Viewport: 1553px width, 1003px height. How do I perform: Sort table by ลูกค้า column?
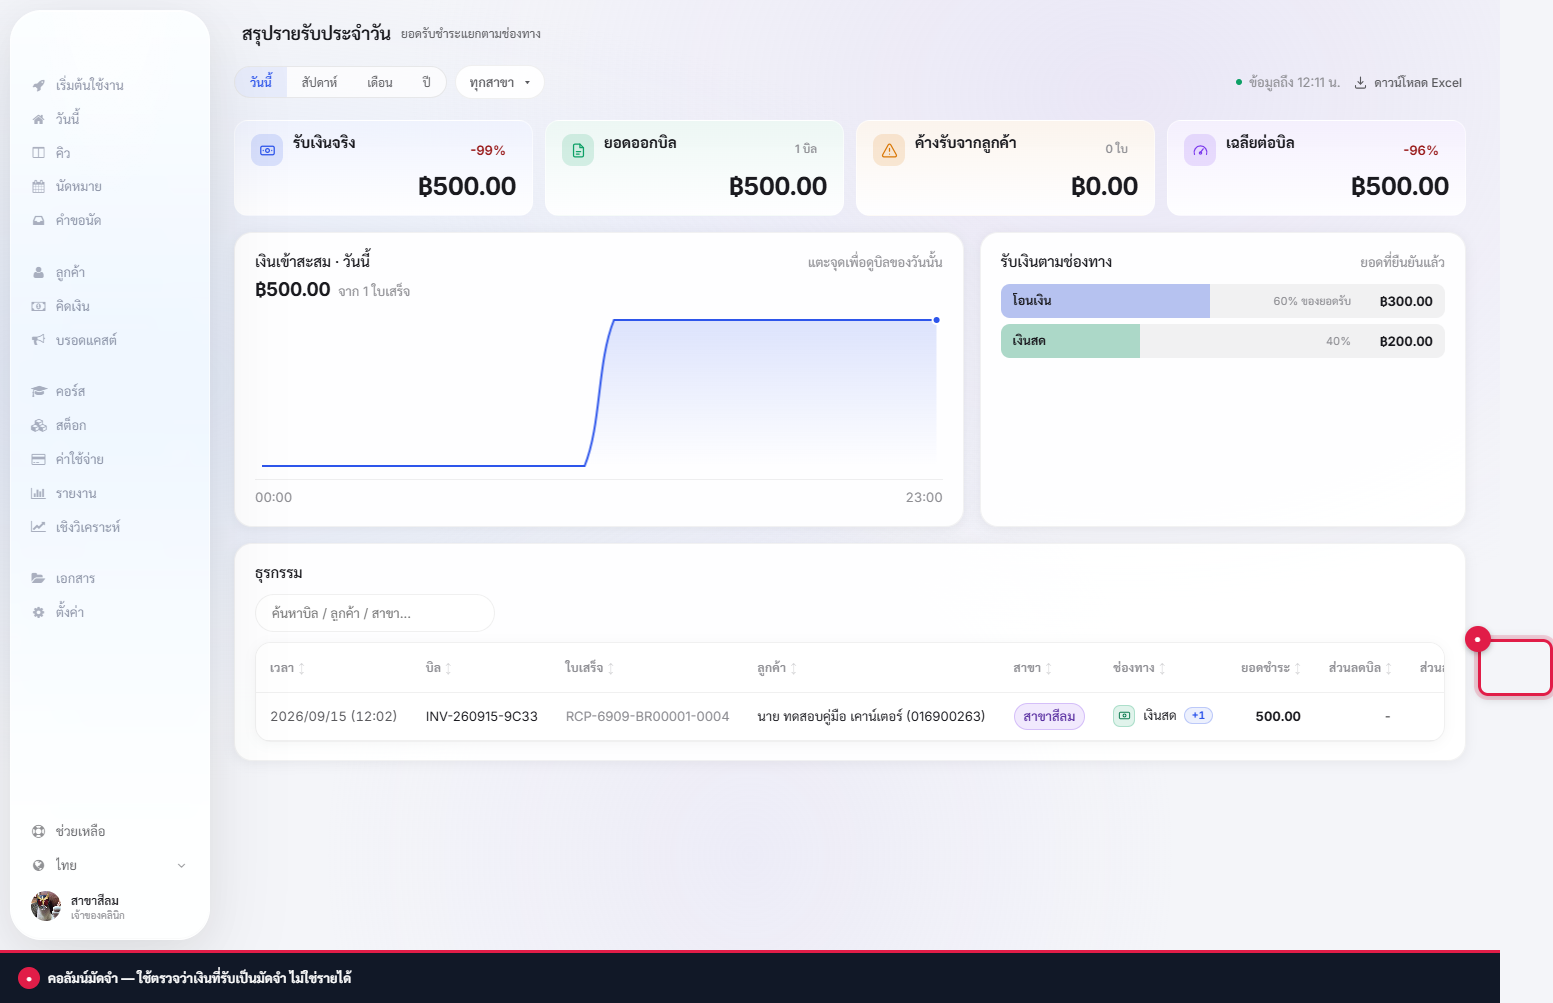point(777,668)
